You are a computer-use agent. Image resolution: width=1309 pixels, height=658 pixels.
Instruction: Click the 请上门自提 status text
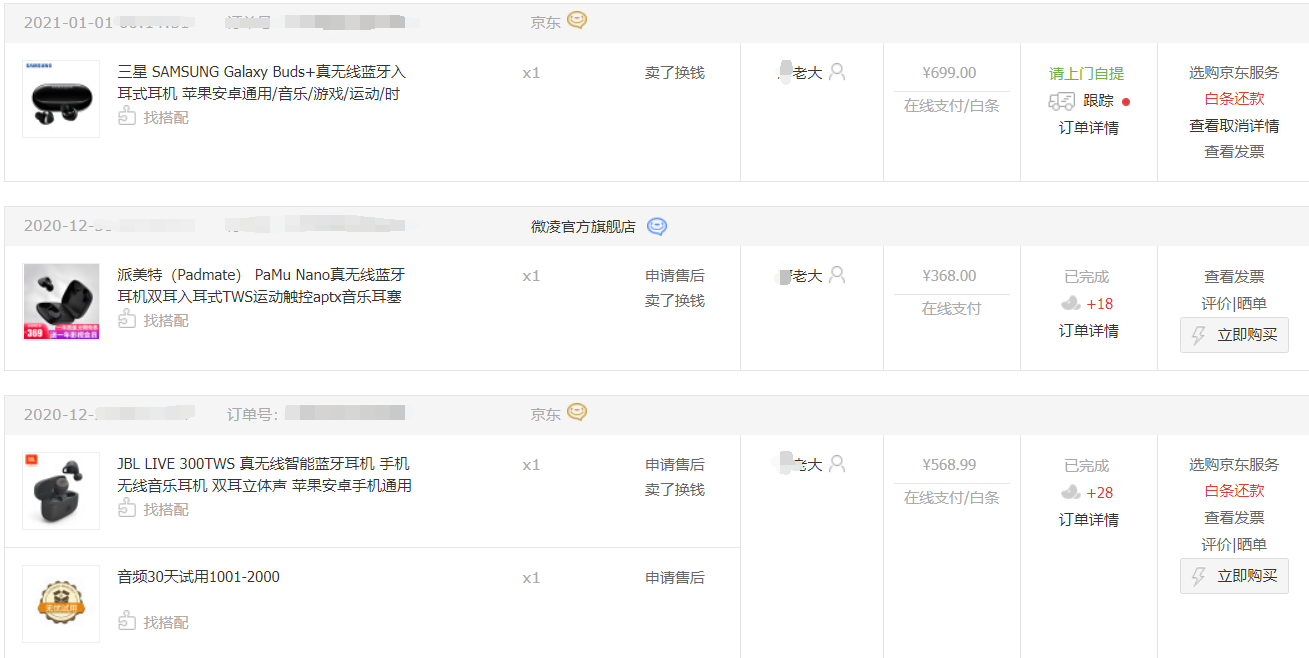pyautogui.click(x=1087, y=74)
